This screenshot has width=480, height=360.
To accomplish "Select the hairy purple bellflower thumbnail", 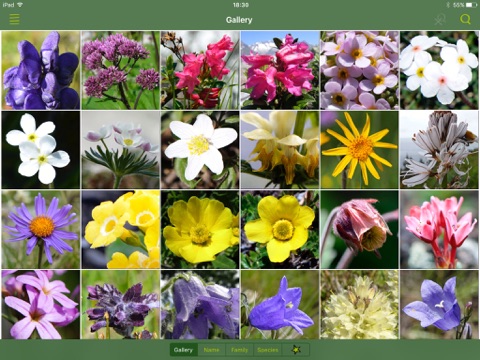I will (200, 305).
